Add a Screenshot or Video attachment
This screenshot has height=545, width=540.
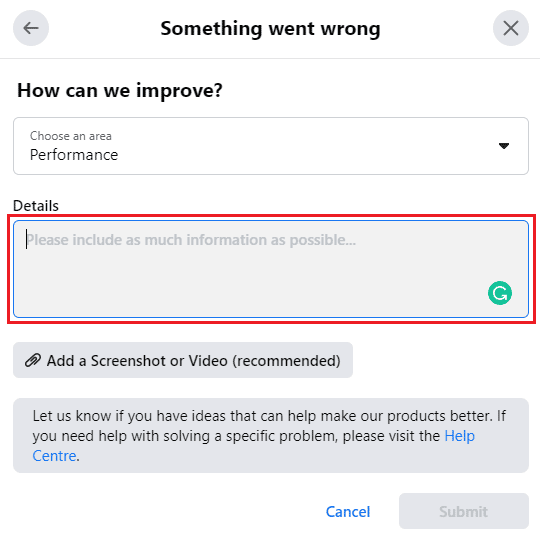pyautogui.click(x=183, y=360)
